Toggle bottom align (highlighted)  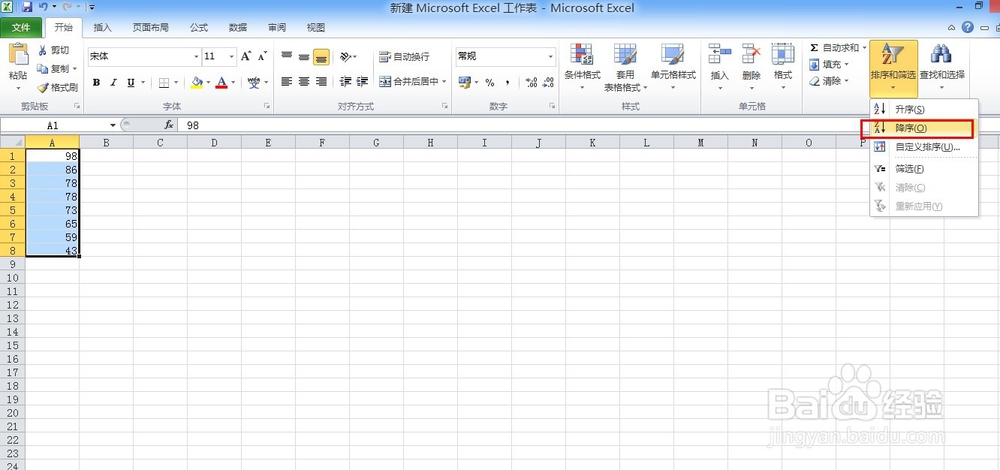point(321,57)
